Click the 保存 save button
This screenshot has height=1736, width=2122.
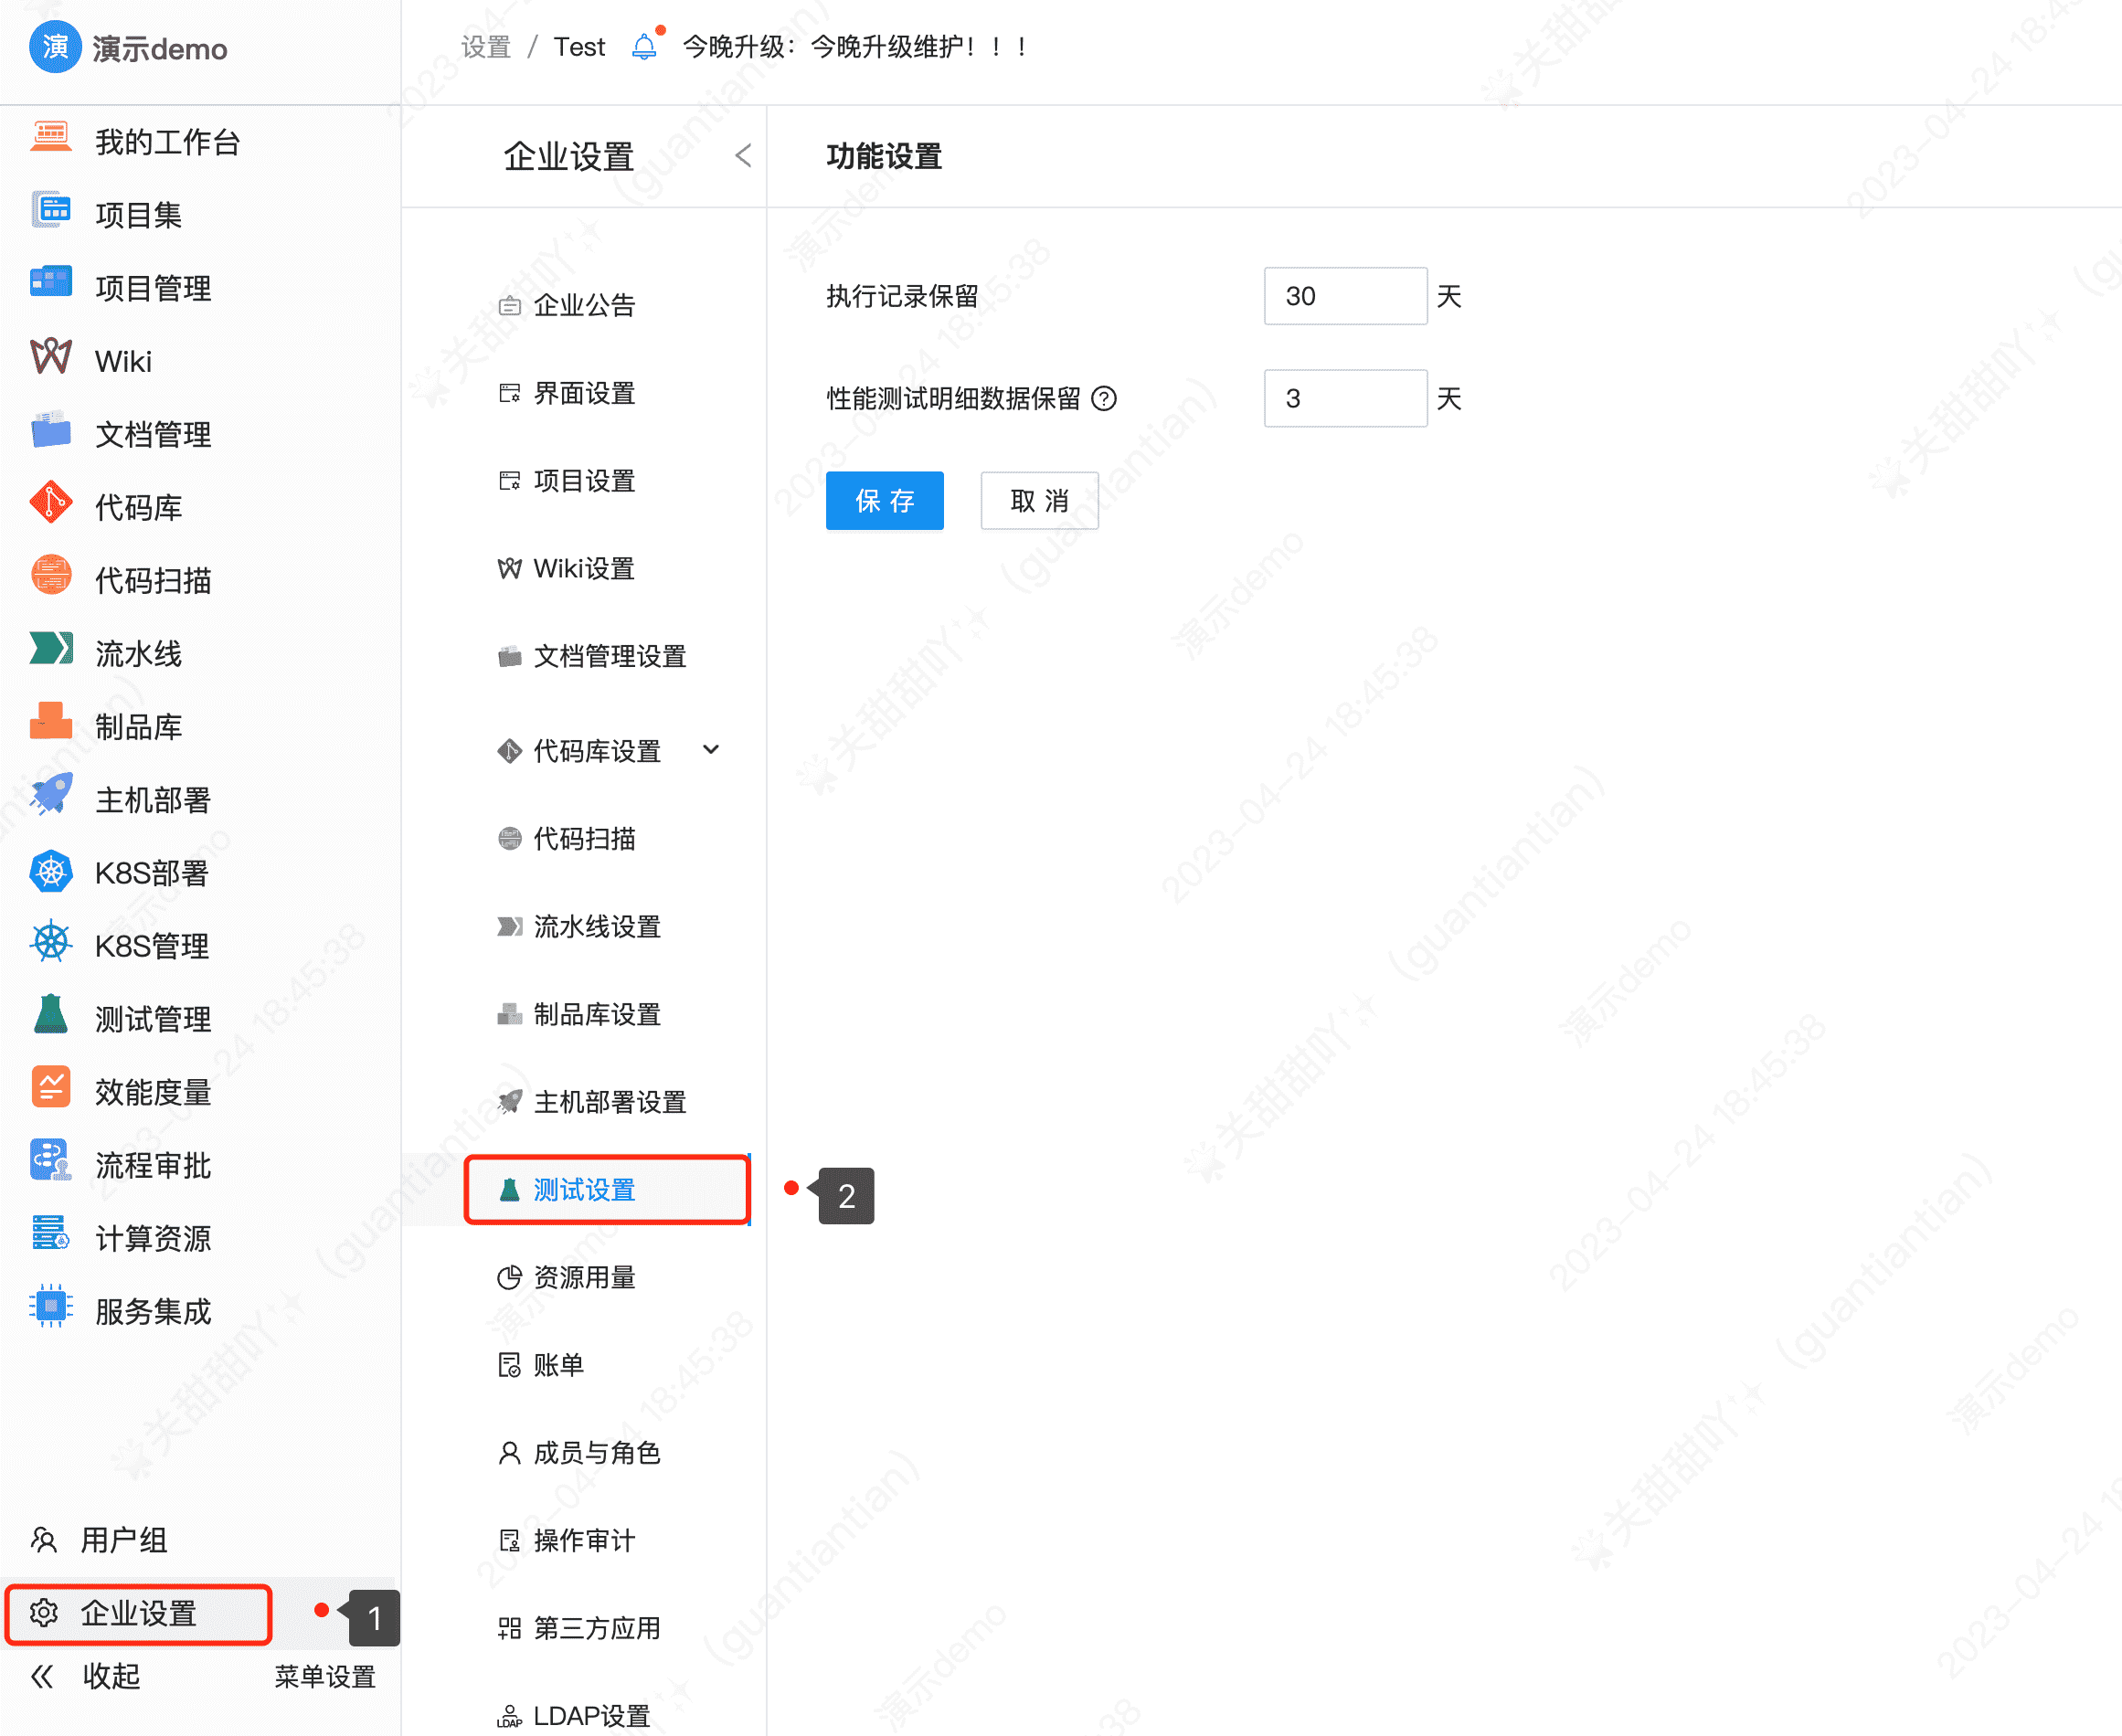coord(884,500)
